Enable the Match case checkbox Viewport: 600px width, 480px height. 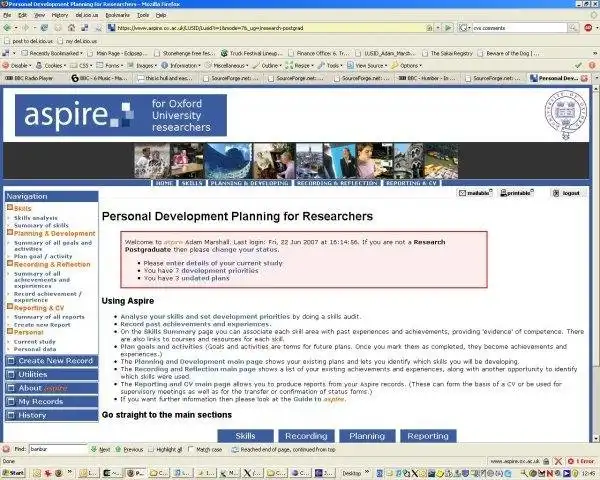coord(191,449)
